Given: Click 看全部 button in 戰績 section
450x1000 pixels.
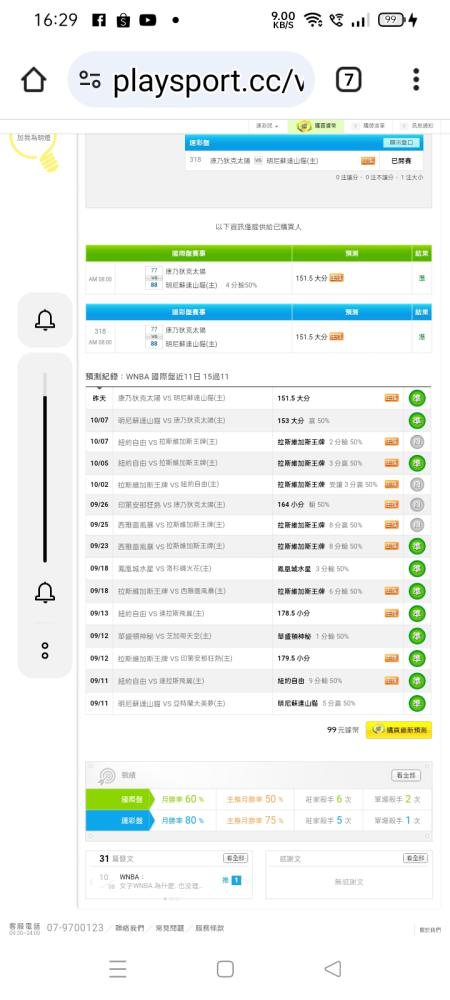Looking at the screenshot, I should [405, 775].
